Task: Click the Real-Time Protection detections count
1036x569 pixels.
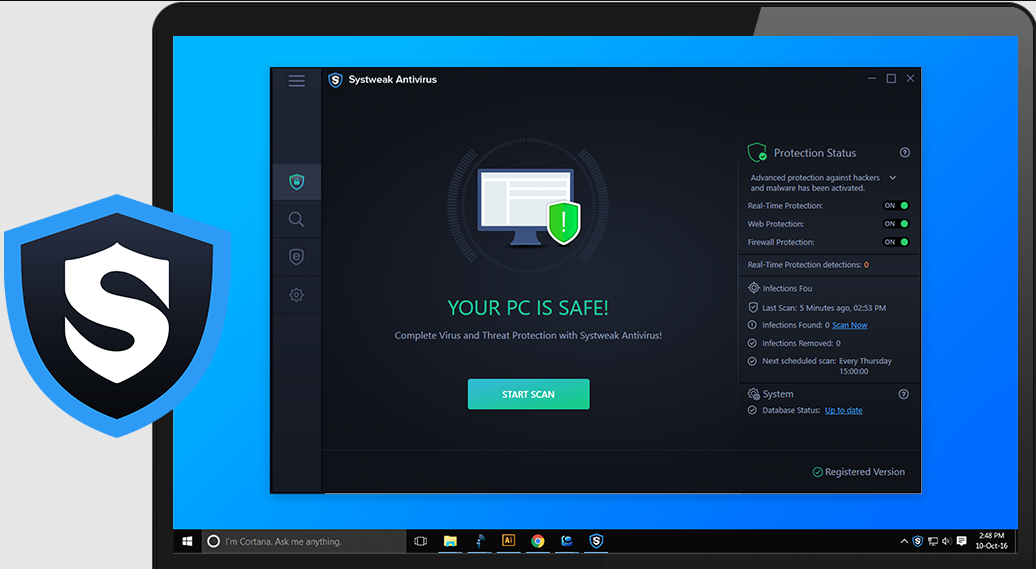Action: click(866, 265)
